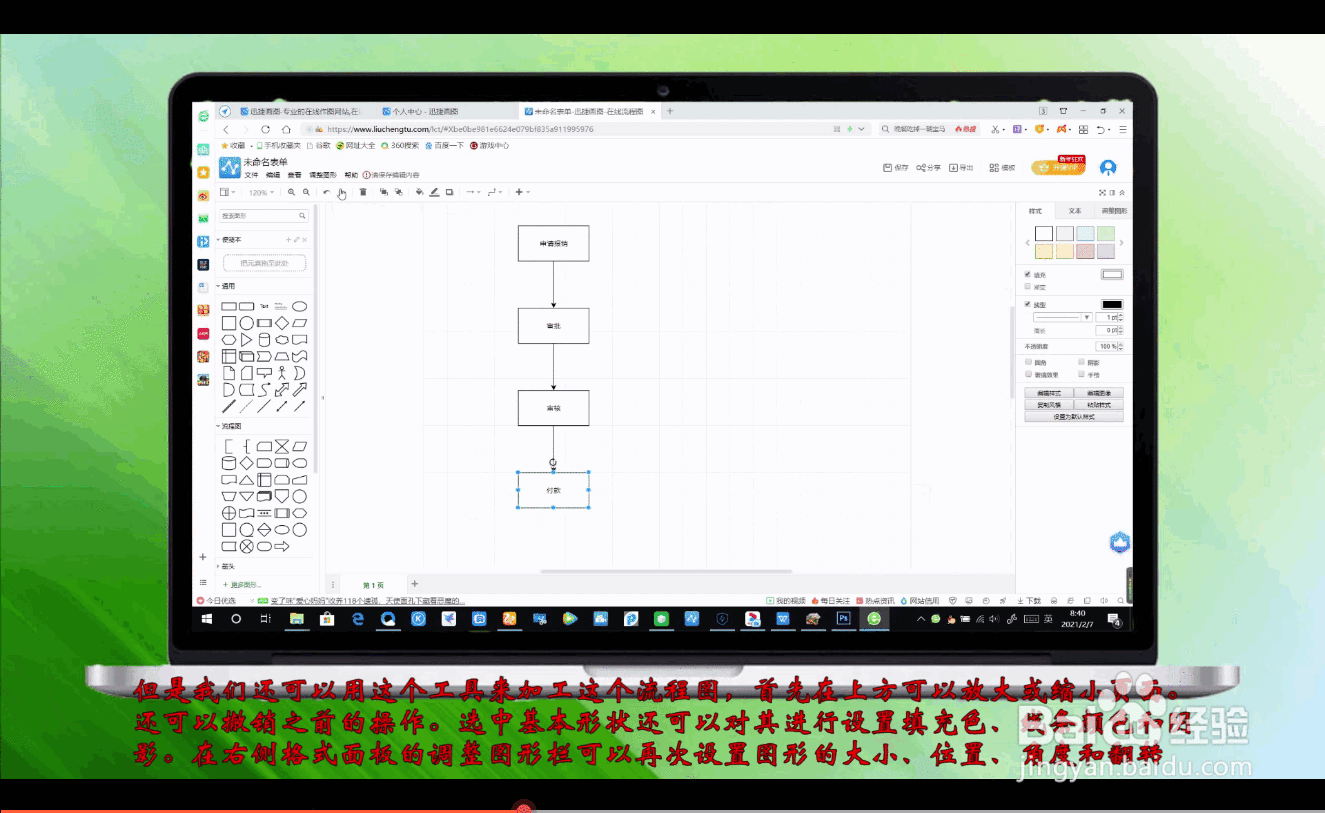Send selected shape to back
This screenshot has width=1325, height=813.
tap(399, 192)
